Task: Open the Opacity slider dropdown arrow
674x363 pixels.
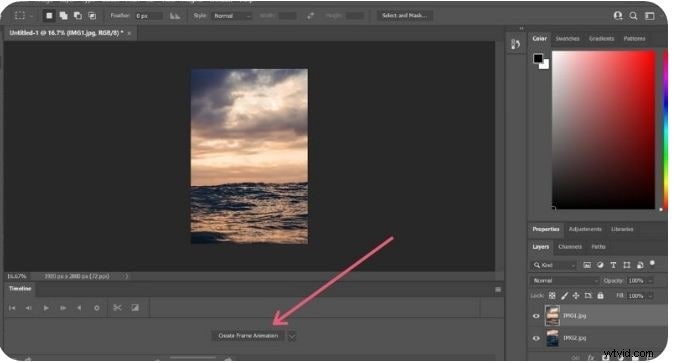Action: point(650,281)
